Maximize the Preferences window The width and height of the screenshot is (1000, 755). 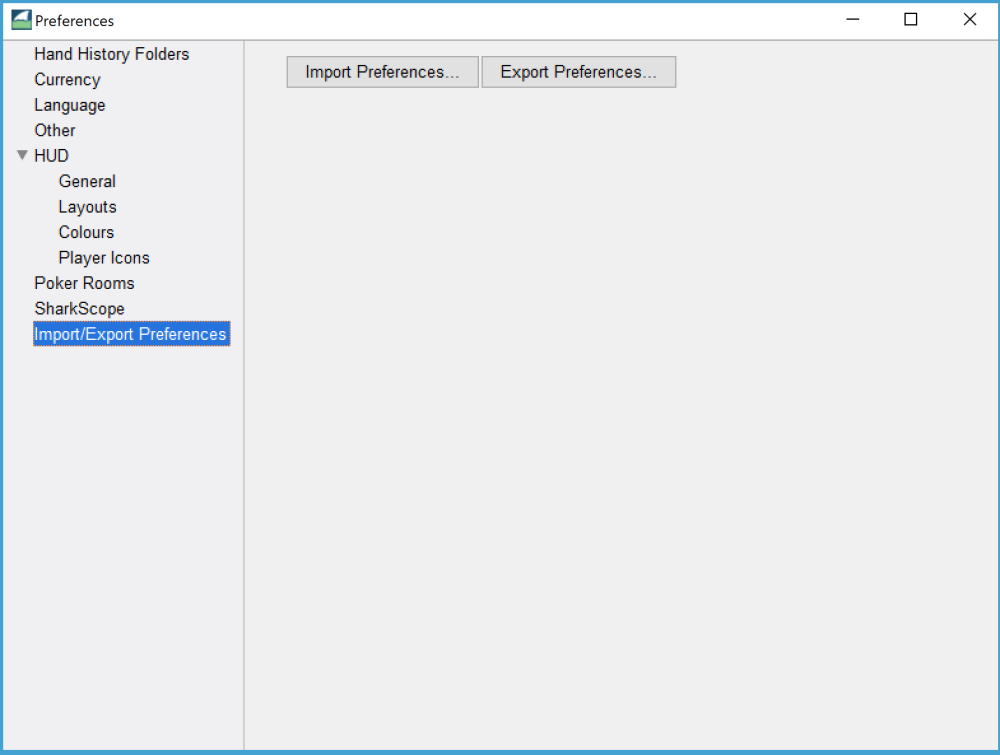click(x=911, y=20)
